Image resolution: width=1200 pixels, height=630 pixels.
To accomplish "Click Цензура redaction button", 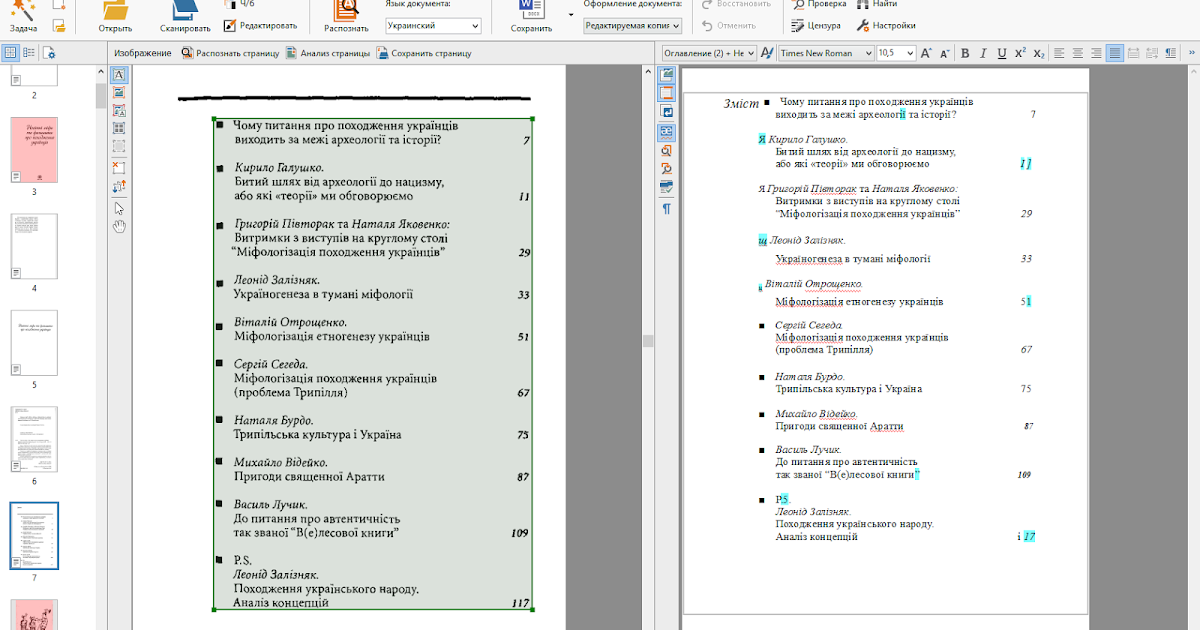I will coord(816,25).
